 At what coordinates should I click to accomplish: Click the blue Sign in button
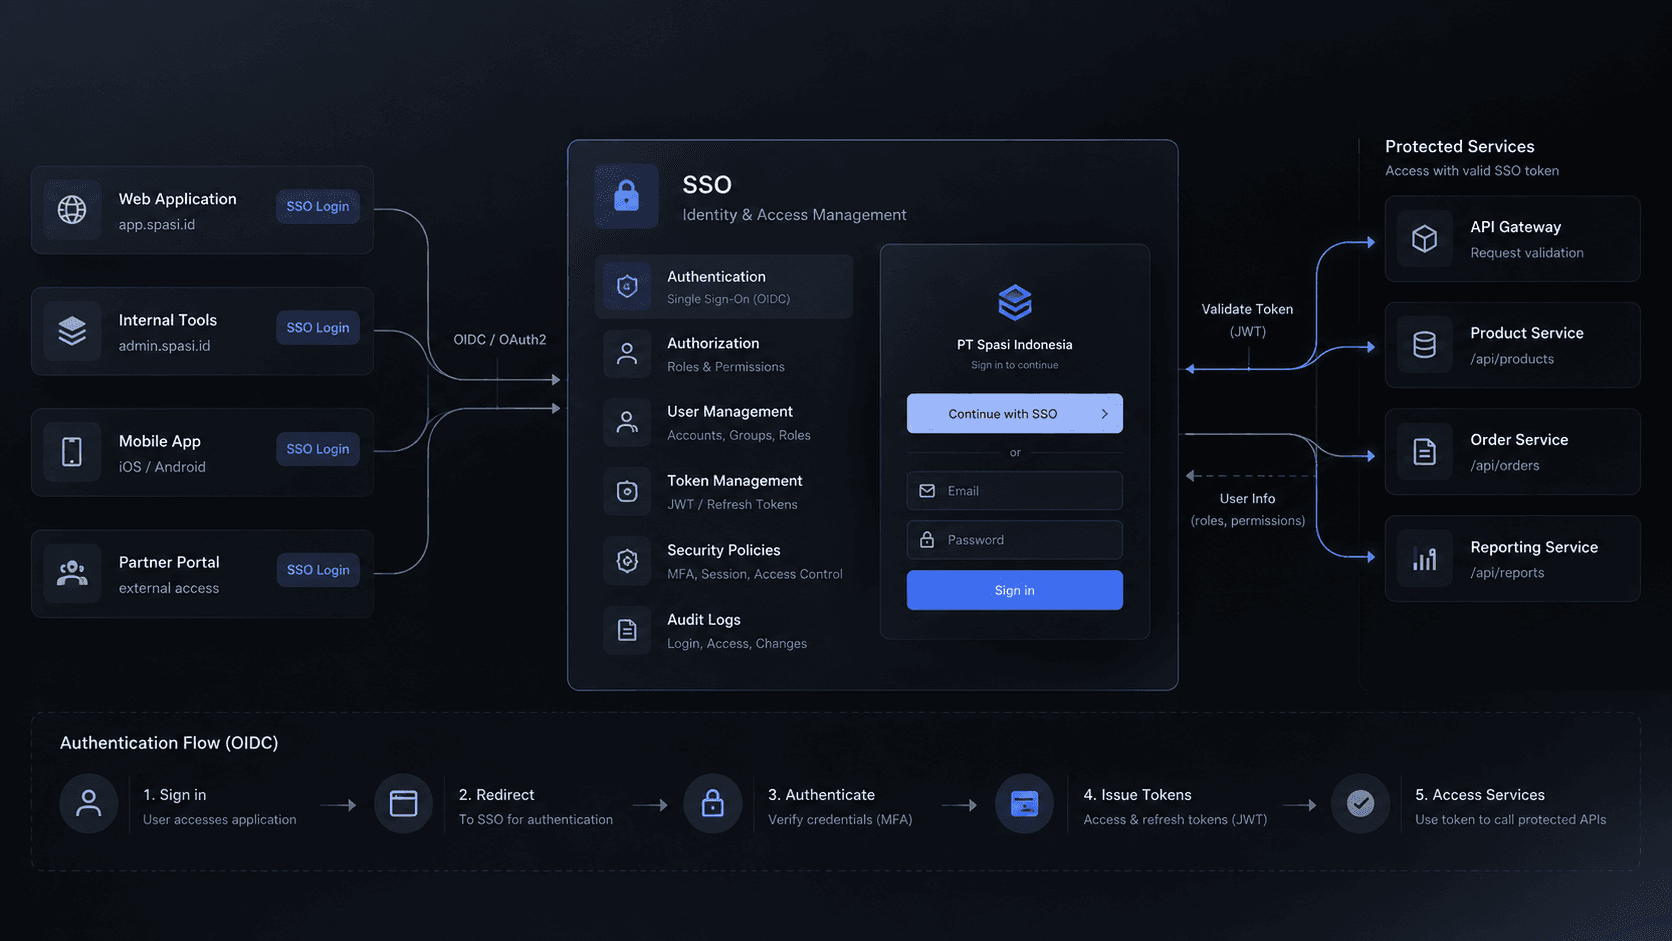click(1015, 590)
